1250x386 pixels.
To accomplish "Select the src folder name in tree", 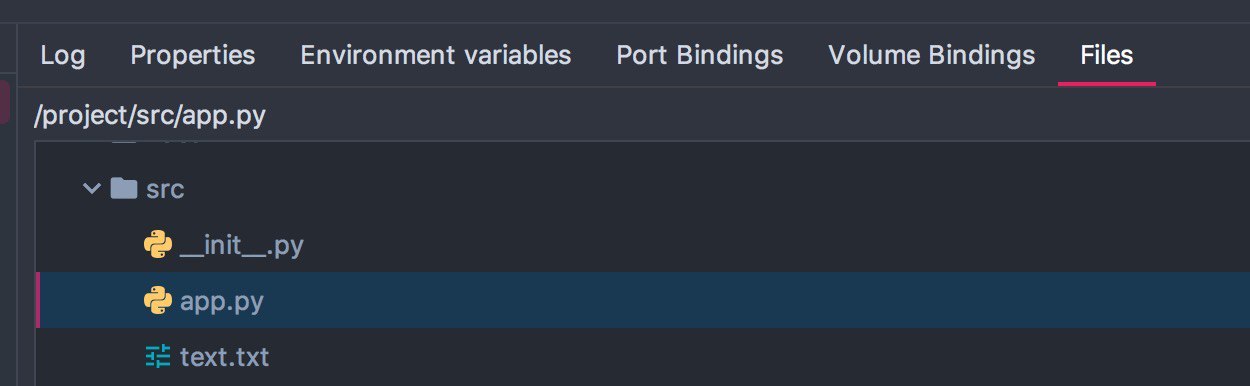I will click(x=165, y=189).
